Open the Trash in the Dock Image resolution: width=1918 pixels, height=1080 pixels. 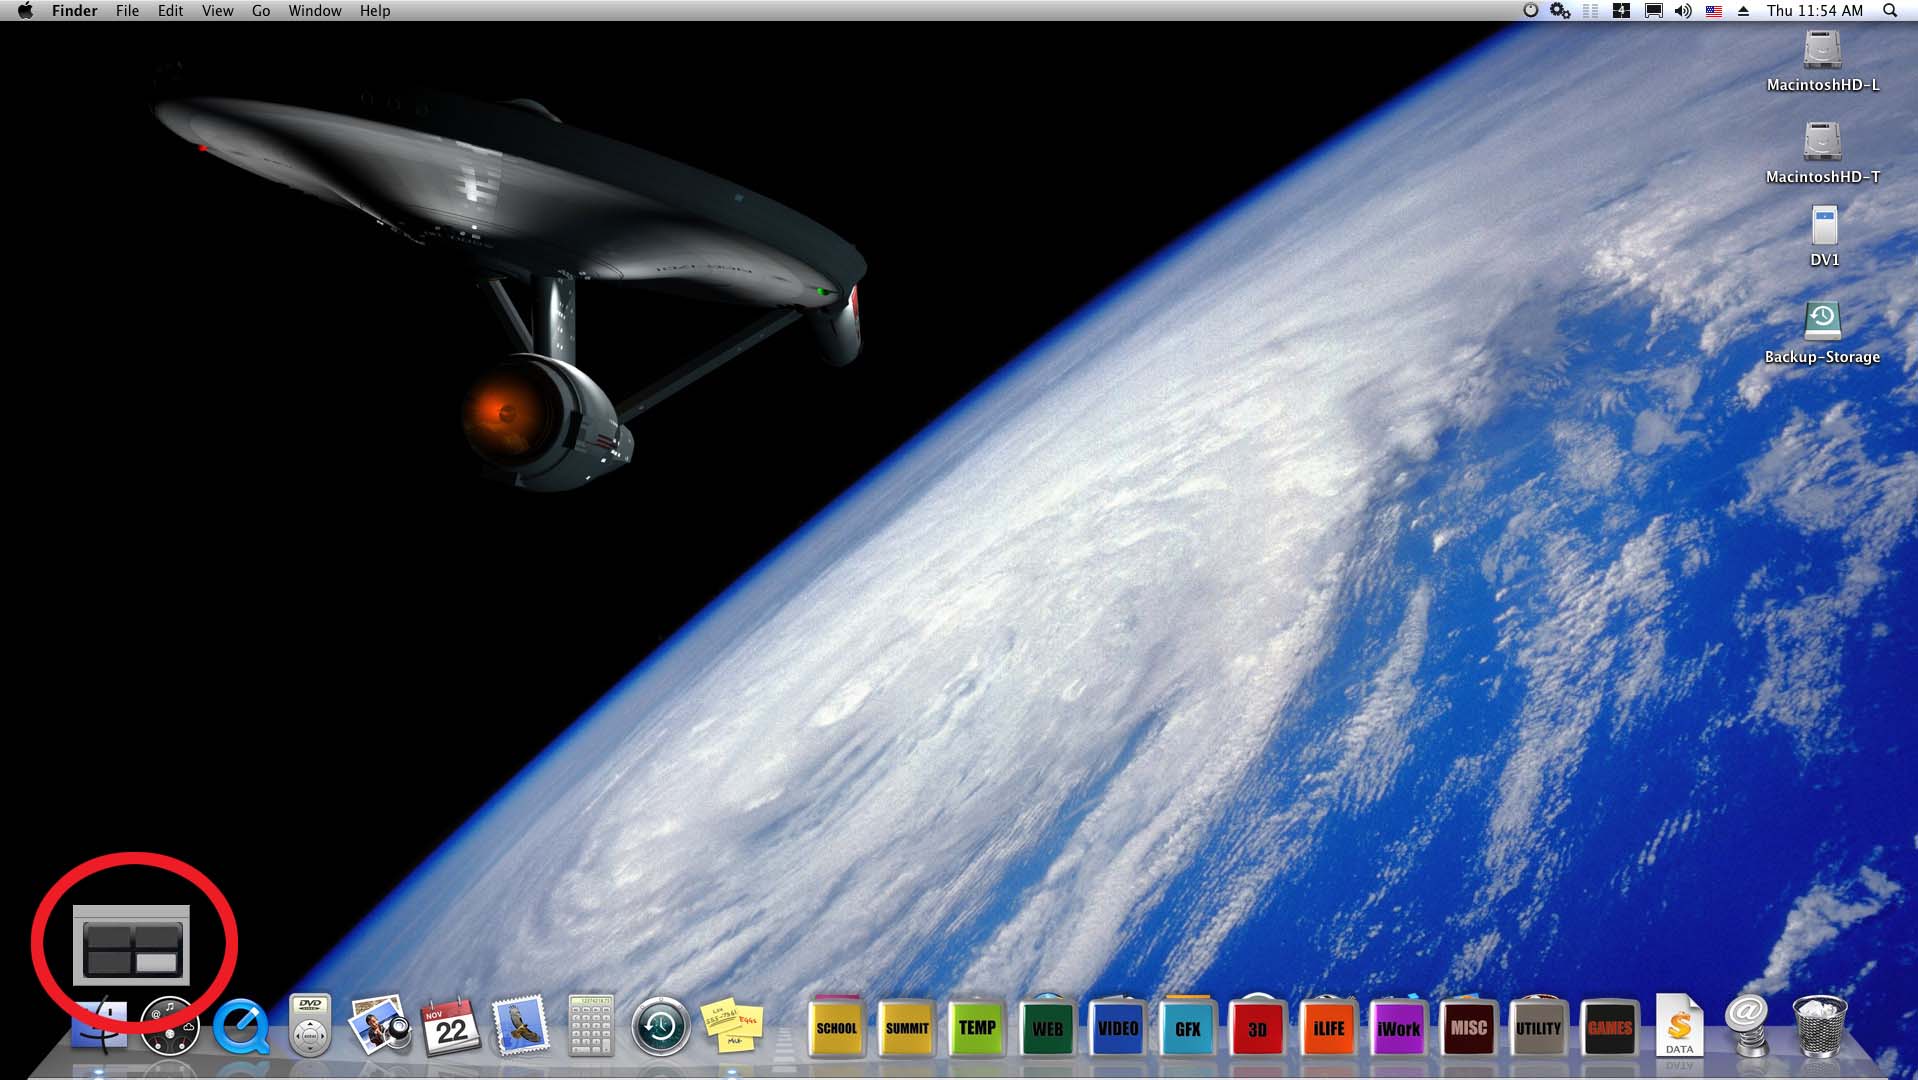click(1819, 1026)
